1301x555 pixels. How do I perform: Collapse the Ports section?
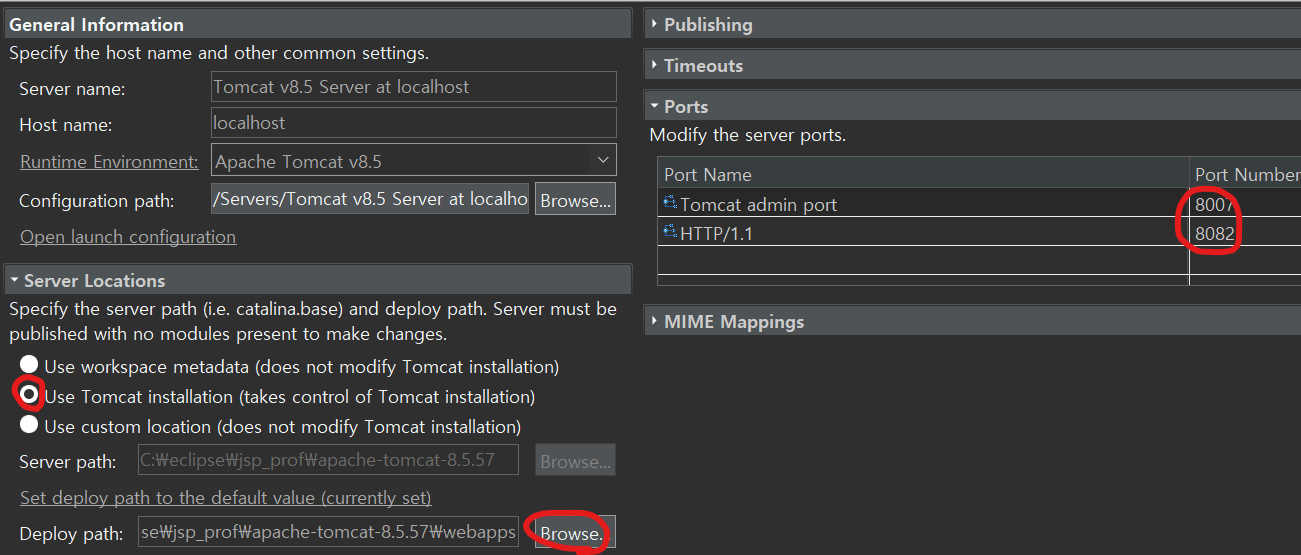pos(654,106)
